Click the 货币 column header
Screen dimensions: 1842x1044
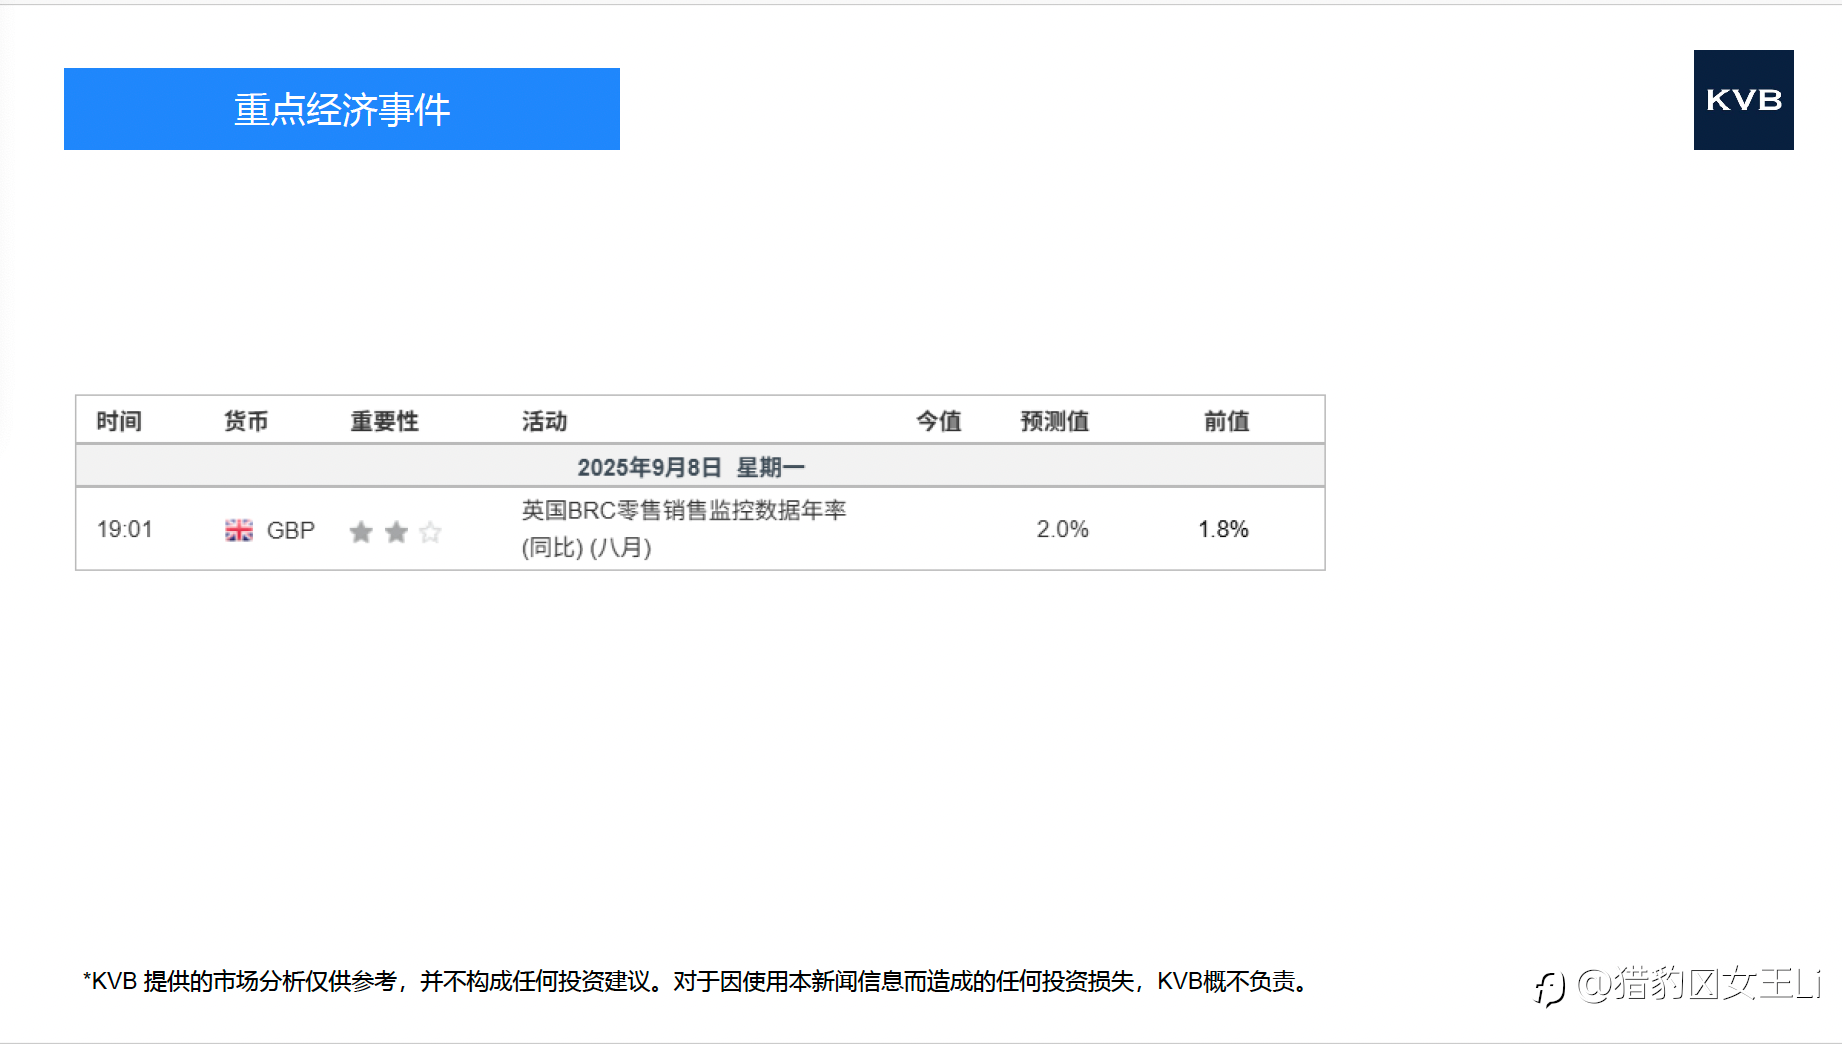(246, 421)
